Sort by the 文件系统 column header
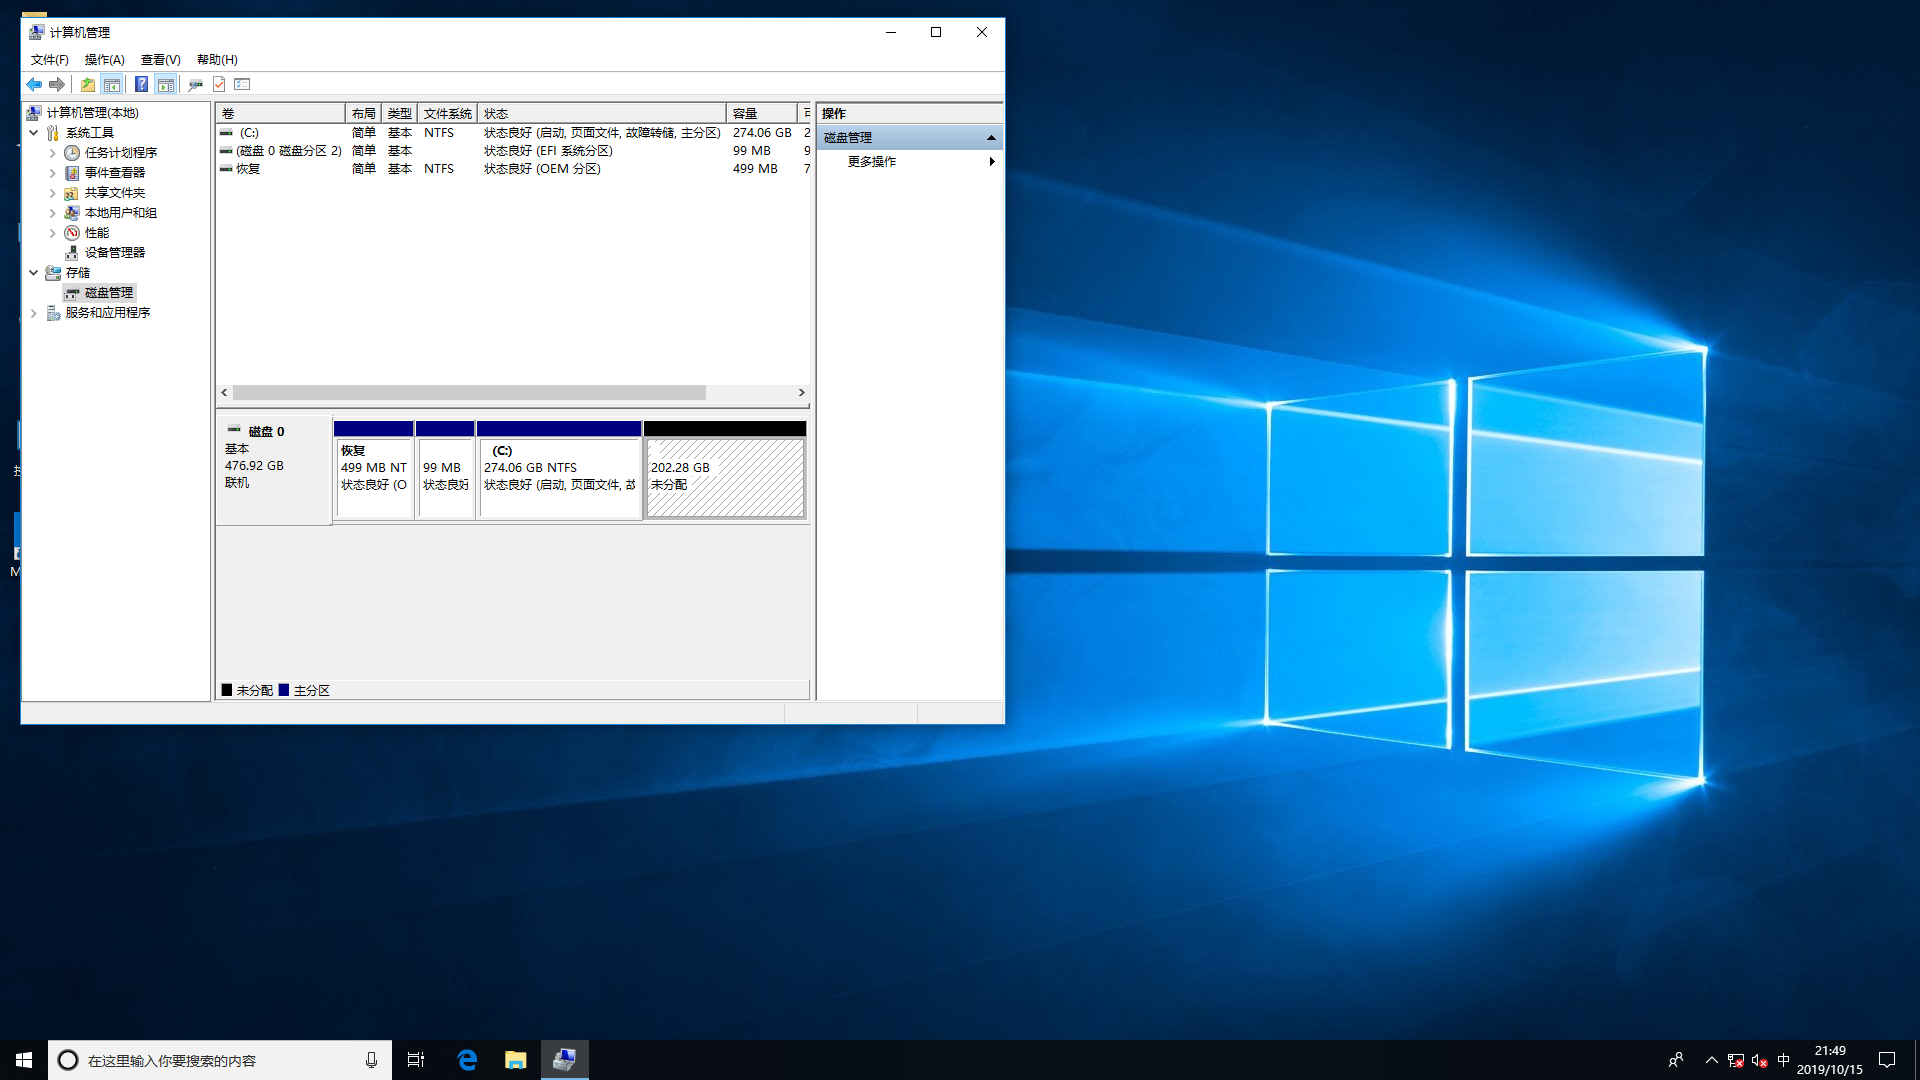Screen dimensions: 1920x1080 click(x=447, y=113)
